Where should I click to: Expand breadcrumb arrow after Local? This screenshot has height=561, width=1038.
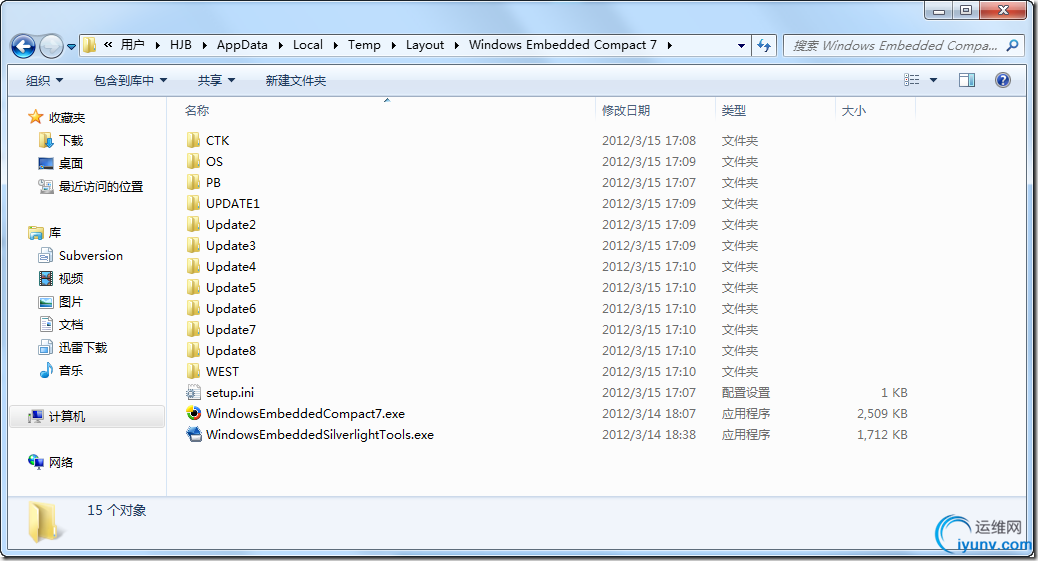[336, 45]
